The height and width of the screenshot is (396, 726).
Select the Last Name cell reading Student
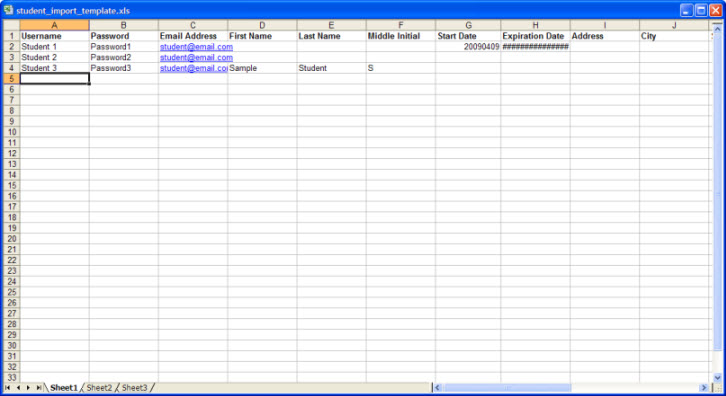pos(332,68)
